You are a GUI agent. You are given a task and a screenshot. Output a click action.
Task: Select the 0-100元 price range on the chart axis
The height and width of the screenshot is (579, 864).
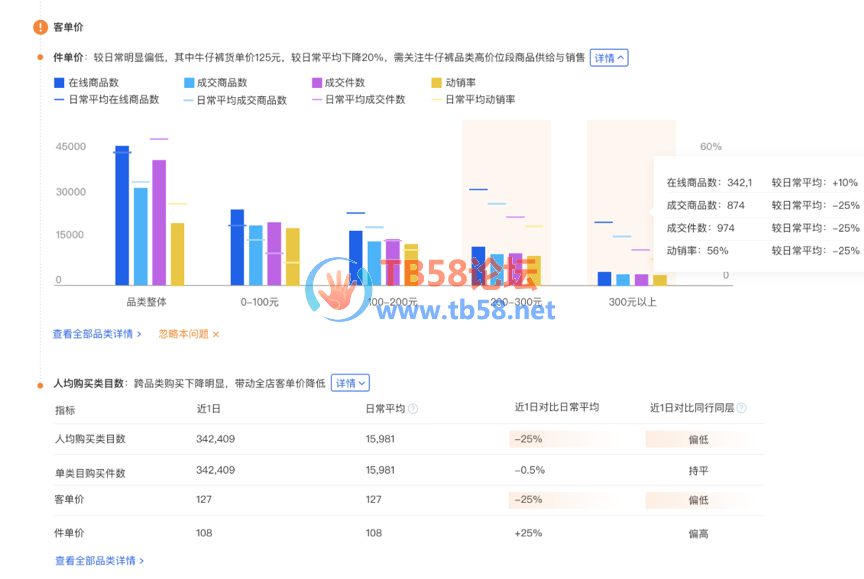click(x=260, y=301)
